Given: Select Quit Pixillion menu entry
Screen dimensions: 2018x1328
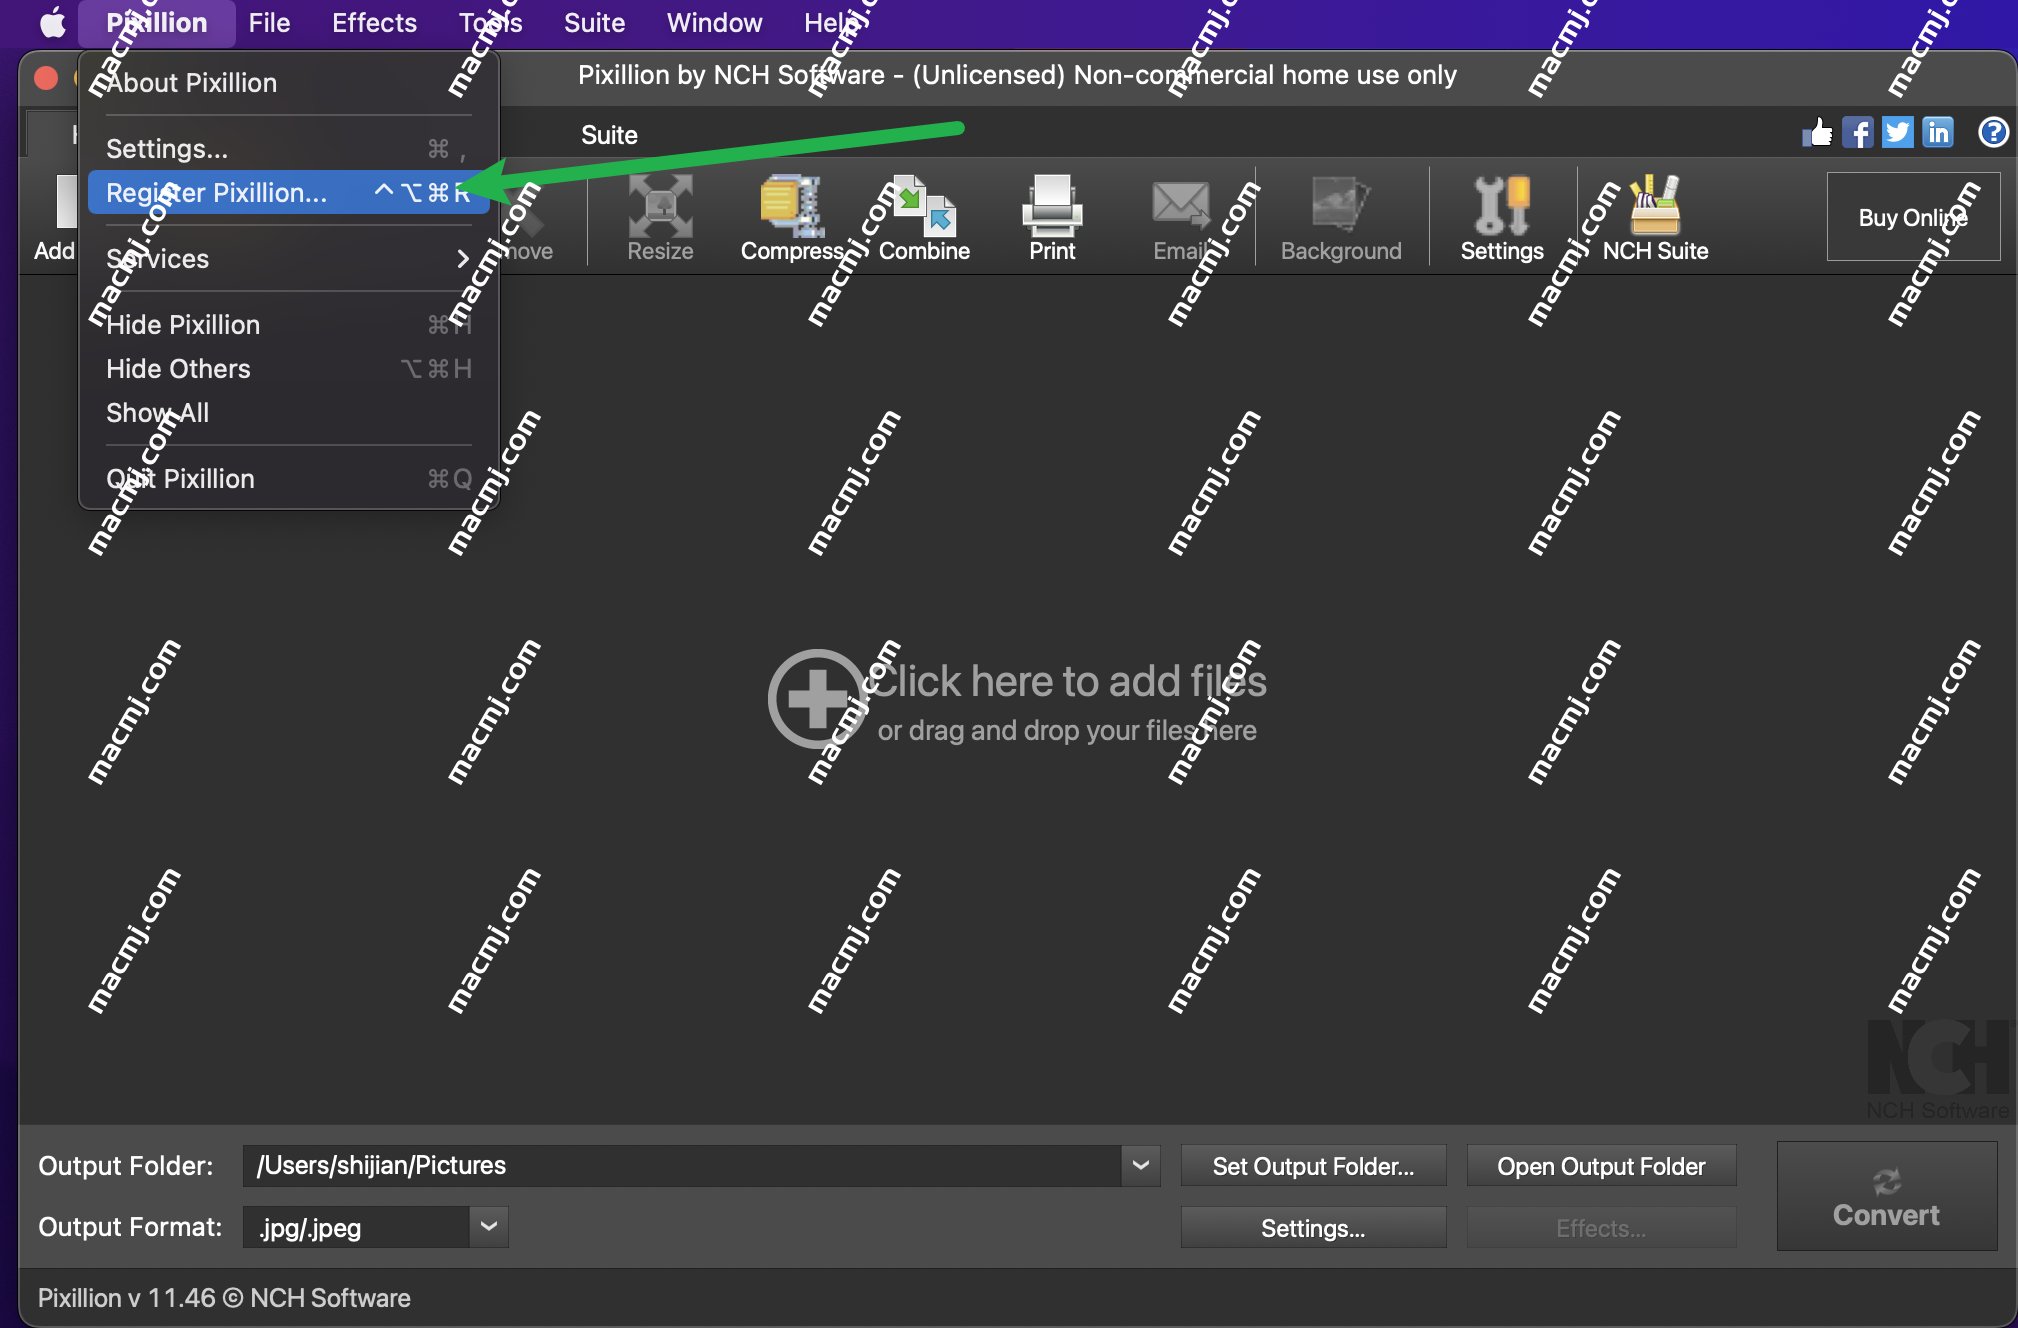Looking at the screenshot, I should click(288, 479).
